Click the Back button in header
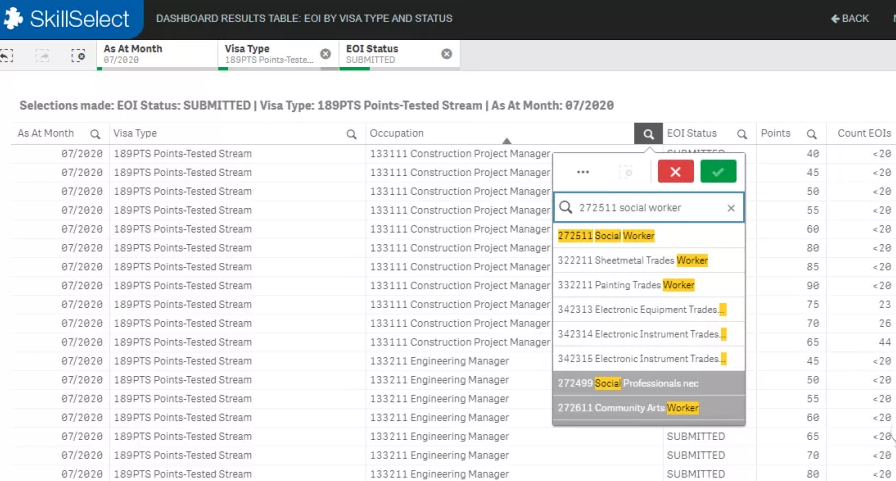896x481 pixels. pos(849,18)
